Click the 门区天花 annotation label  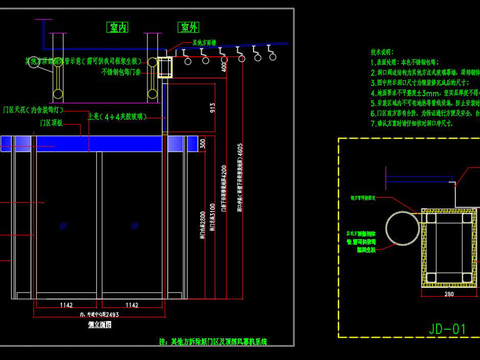33,110
